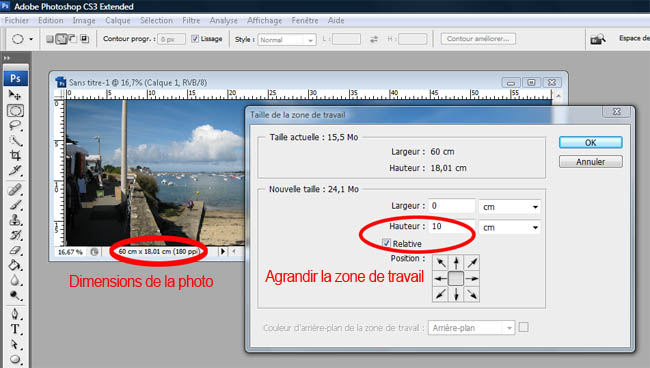The image size is (650, 368).
Task: Open the Sélection menu
Action: point(156,20)
